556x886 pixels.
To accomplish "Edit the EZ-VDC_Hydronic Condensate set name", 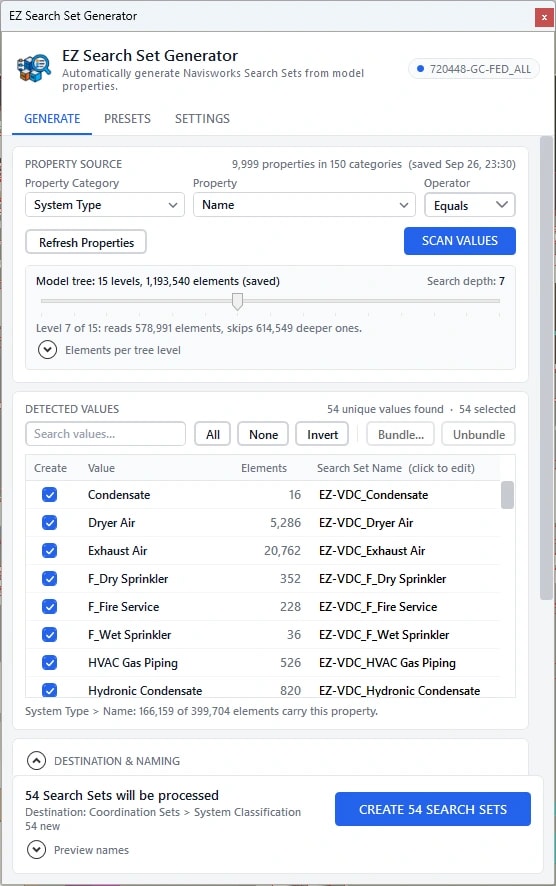I will [x=399, y=690].
